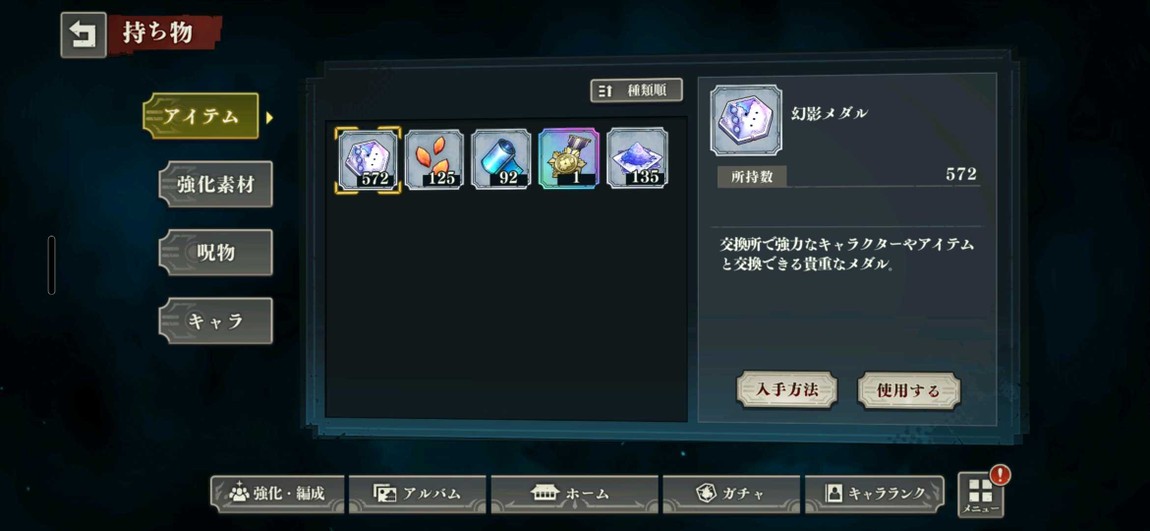This screenshot has width=1150, height=531.
Task: Click the 入手方法 button
Action: point(787,389)
